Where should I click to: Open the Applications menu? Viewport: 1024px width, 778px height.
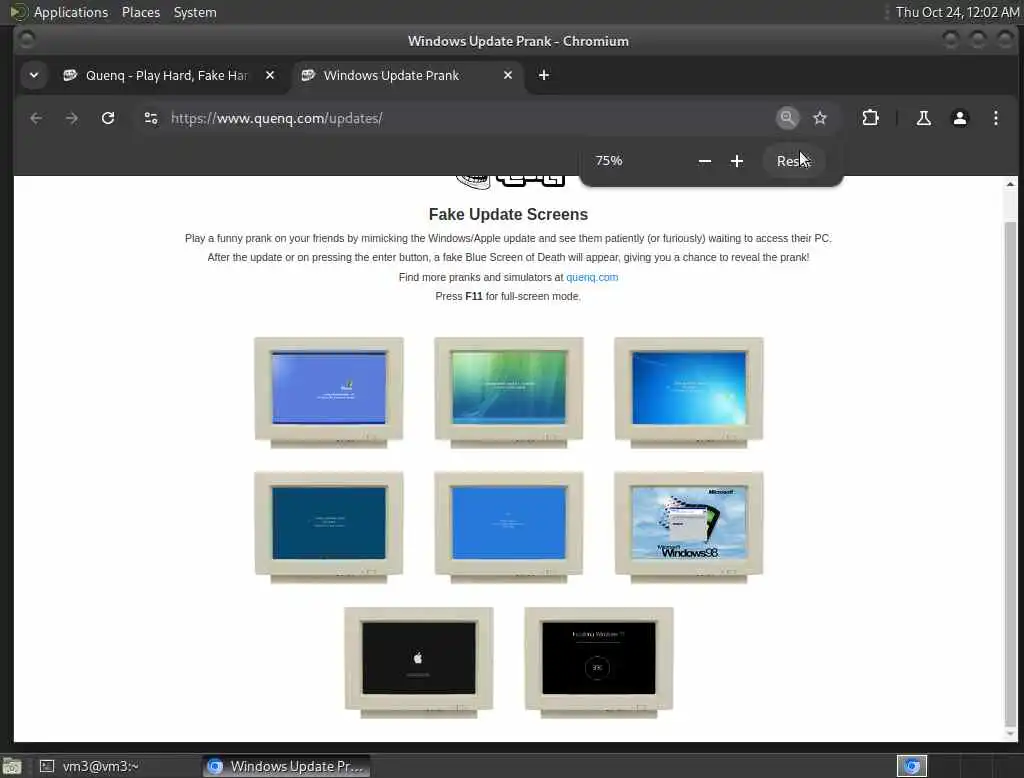point(71,12)
